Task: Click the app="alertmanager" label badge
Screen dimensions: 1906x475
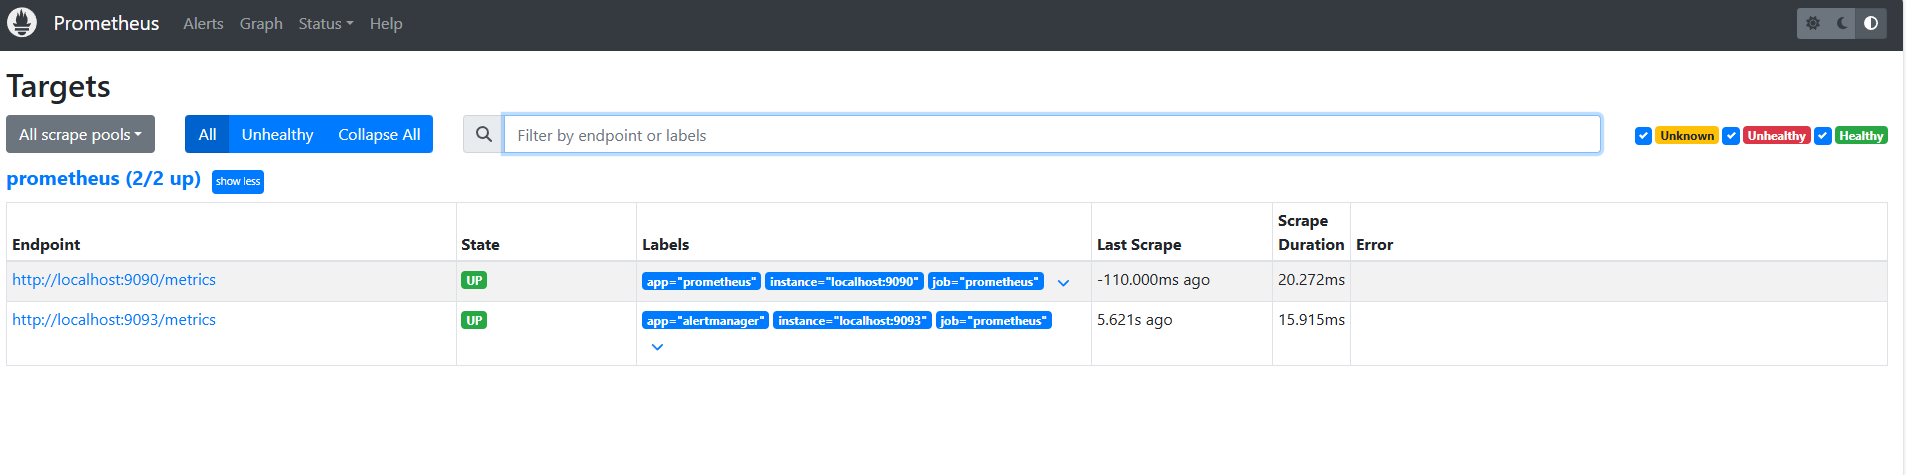Action: [x=705, y=320]
